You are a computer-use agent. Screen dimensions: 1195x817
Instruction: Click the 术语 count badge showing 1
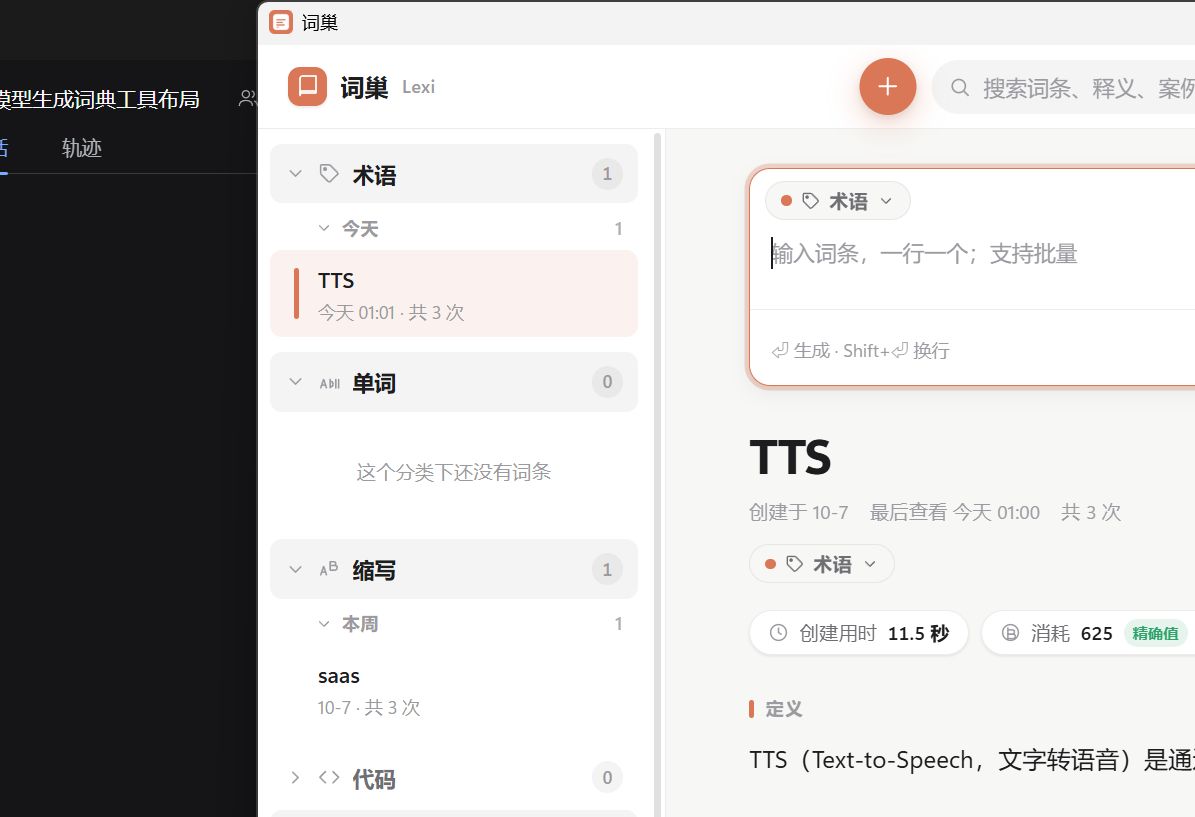[x=607, y=174]
